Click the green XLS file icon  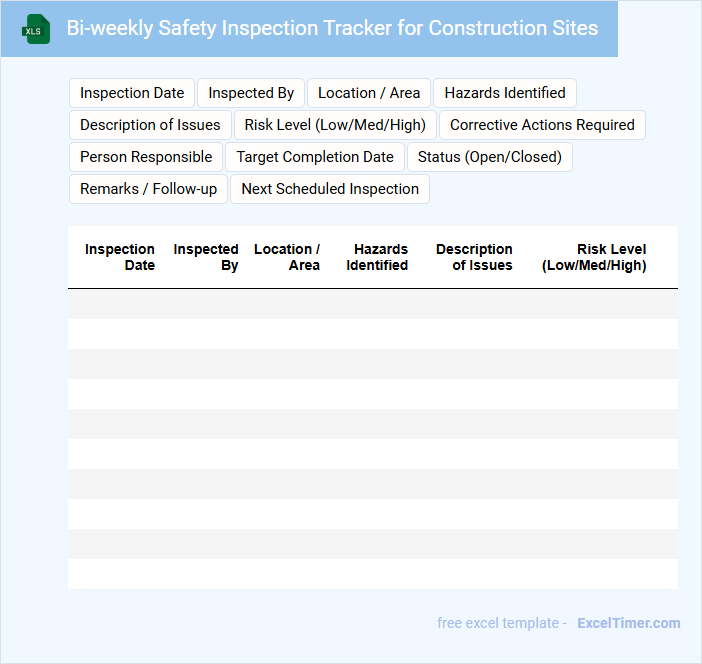(36, 29)
